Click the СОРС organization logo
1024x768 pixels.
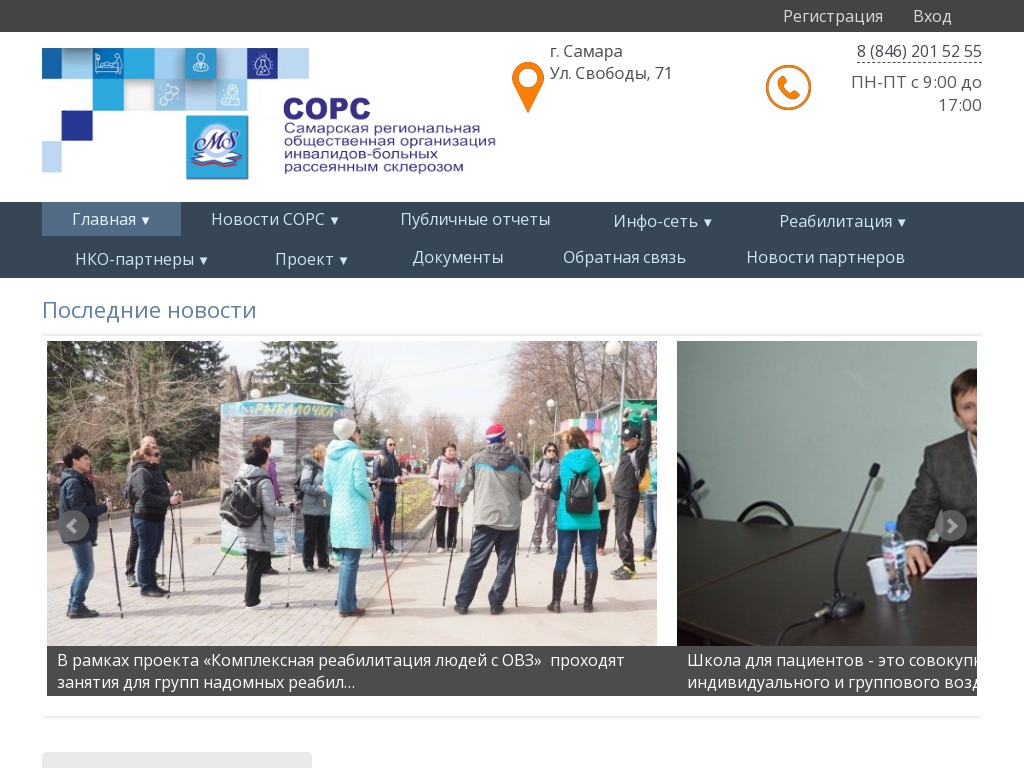(268, 114)
